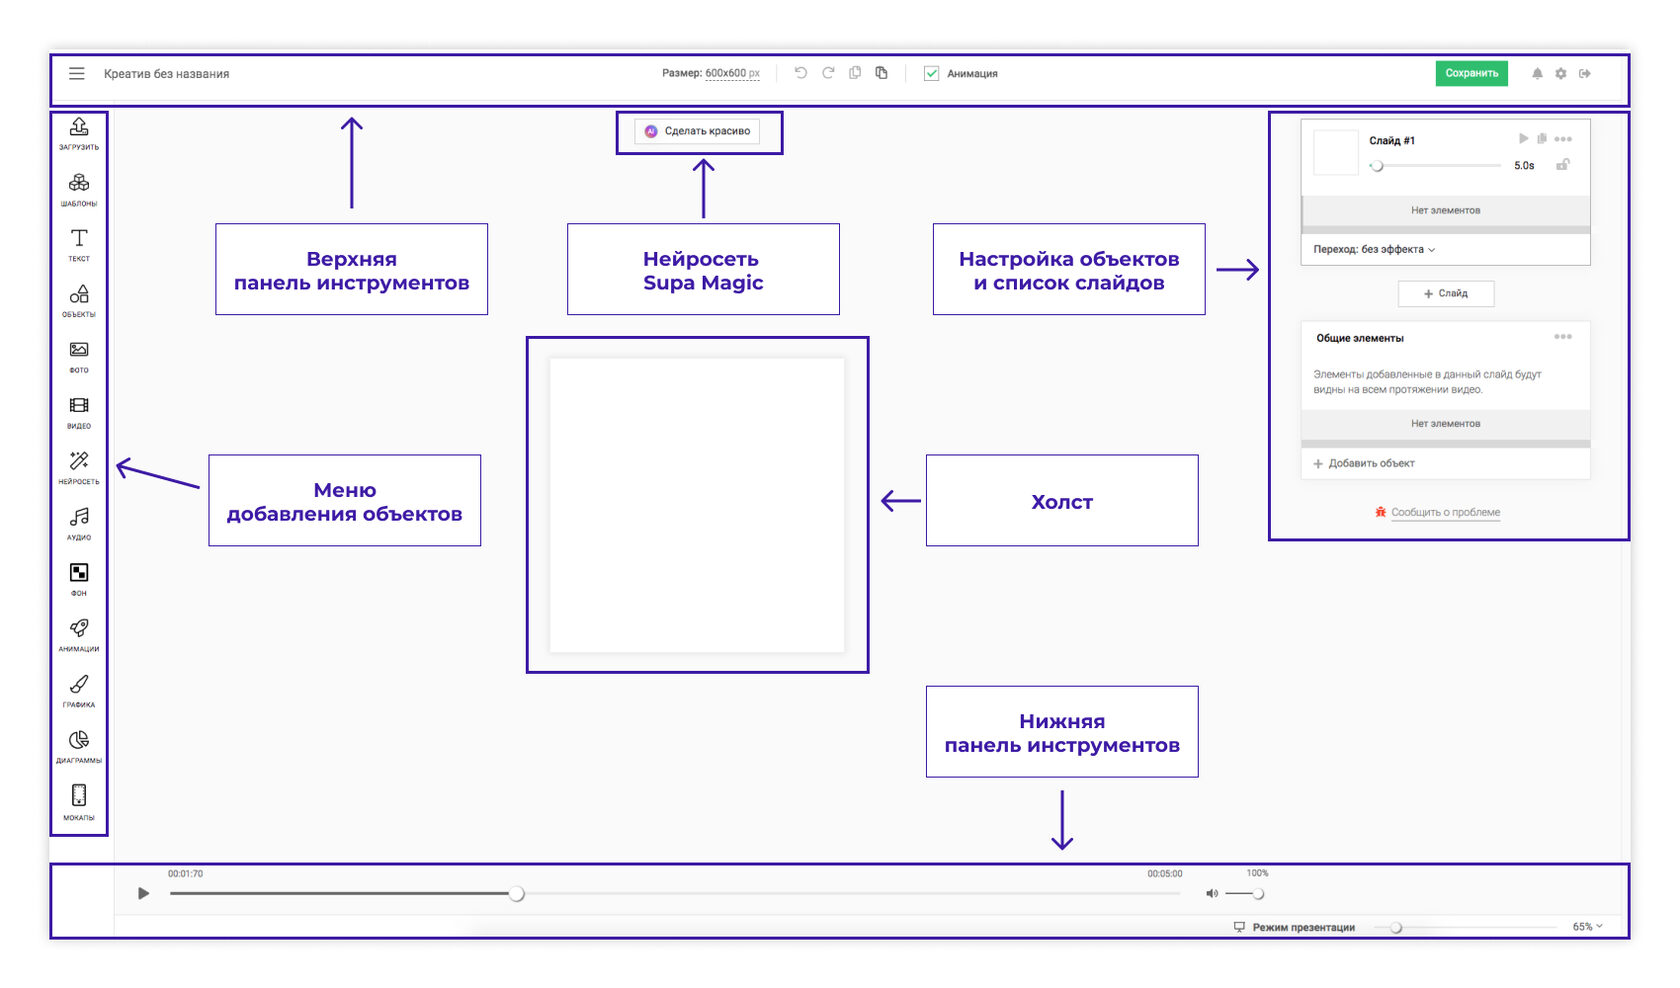Click the green Сохранить button
Viewport: 1680px width, 988px height.
point(1472,73)
